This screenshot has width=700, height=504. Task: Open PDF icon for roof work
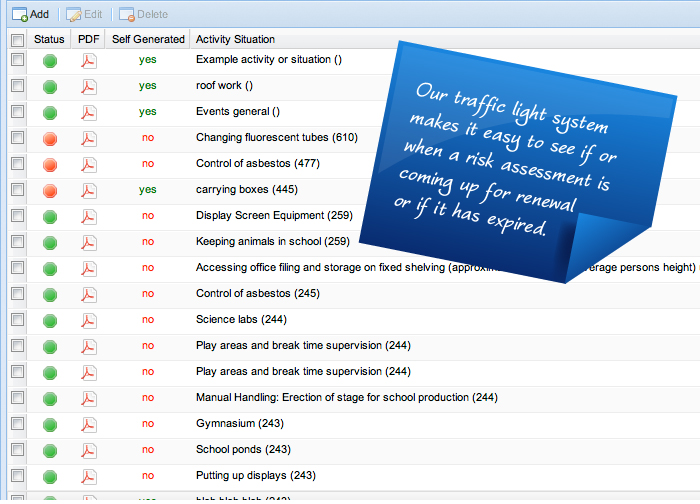[x=88, y=87]
